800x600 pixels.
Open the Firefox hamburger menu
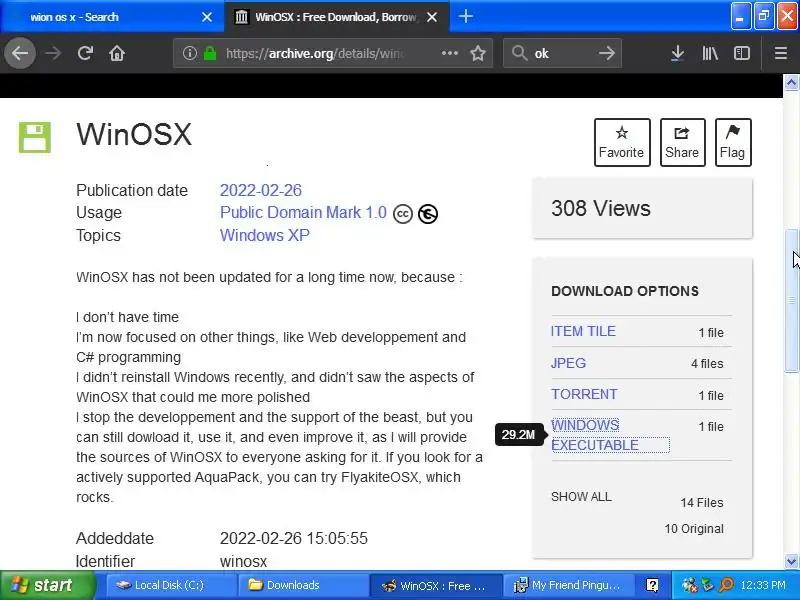click(781, 53)
